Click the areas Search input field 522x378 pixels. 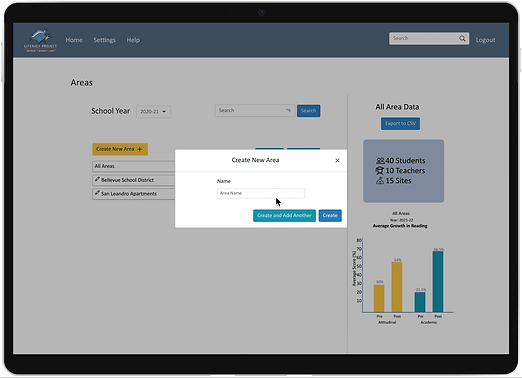click(255, 110)
